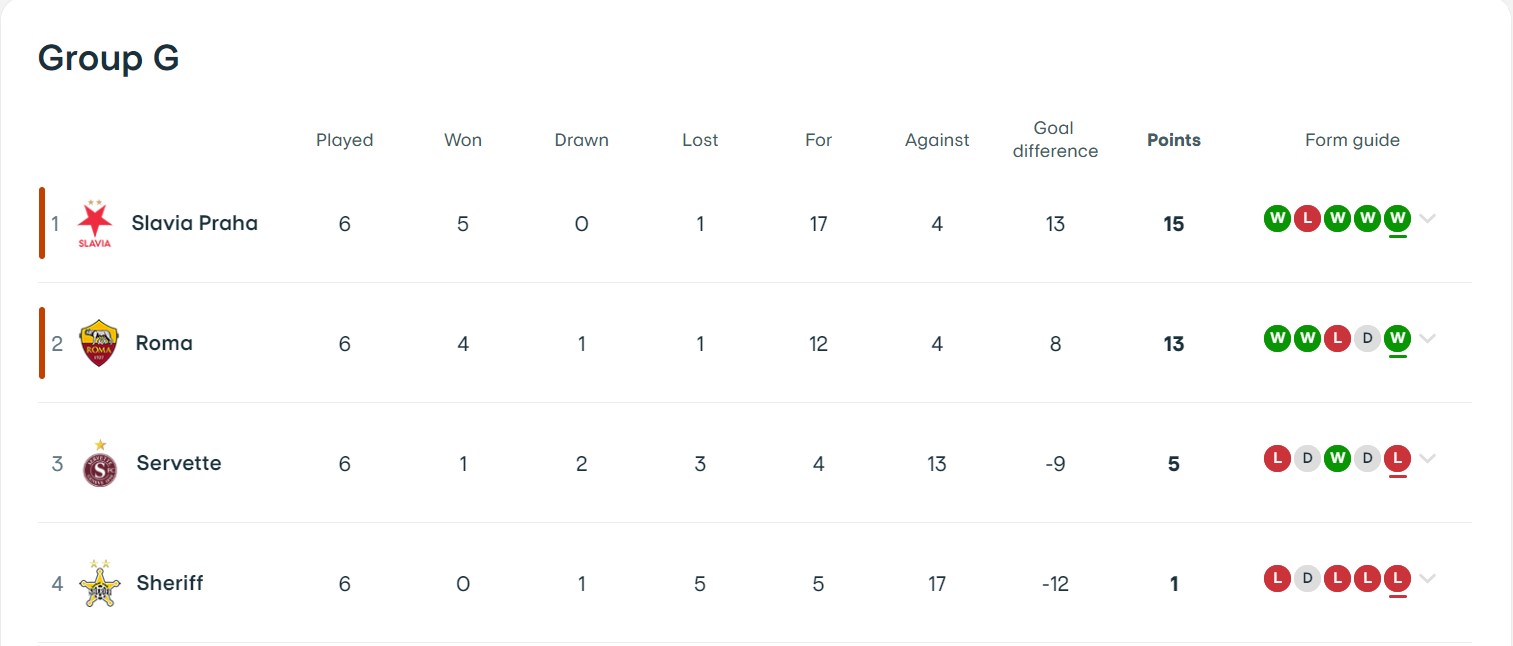Viewport: 1513px width, 646px height.
Task: Open the Slavia Praha team link
Action: point(195,223)
